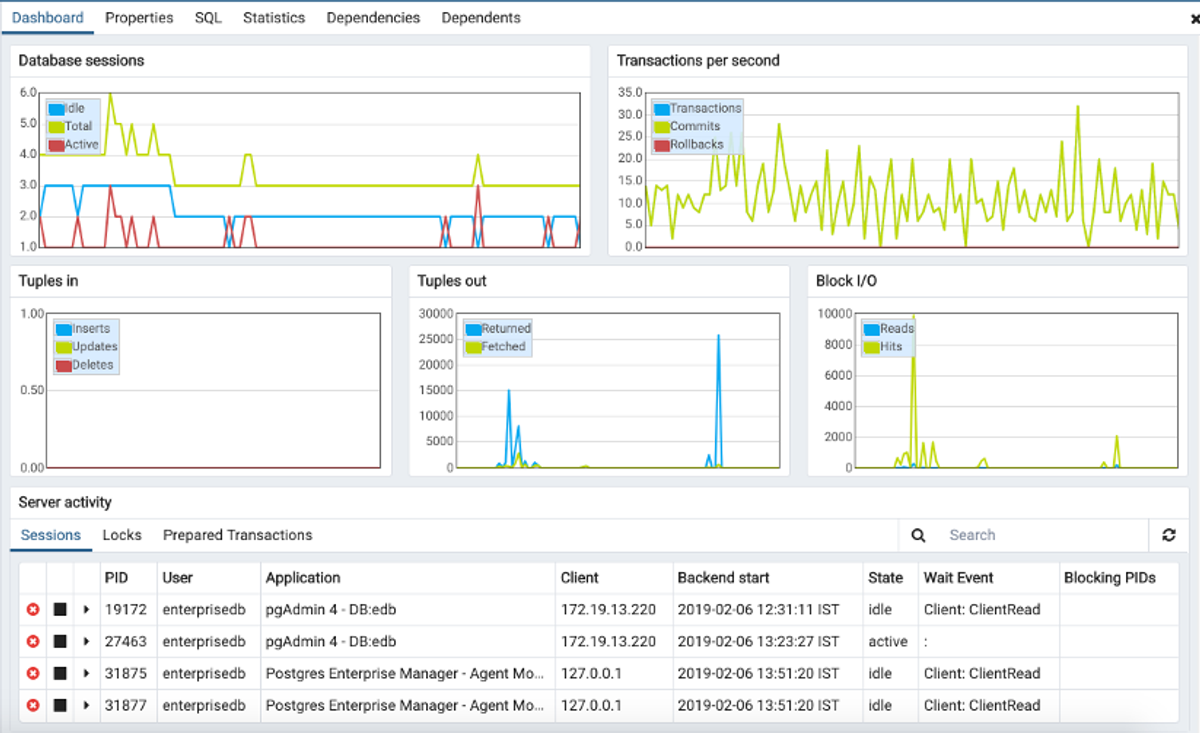This screenshot has height=733, width=1200.
Task: View the Prepared Transactions tab
Action: pos(239,535)
